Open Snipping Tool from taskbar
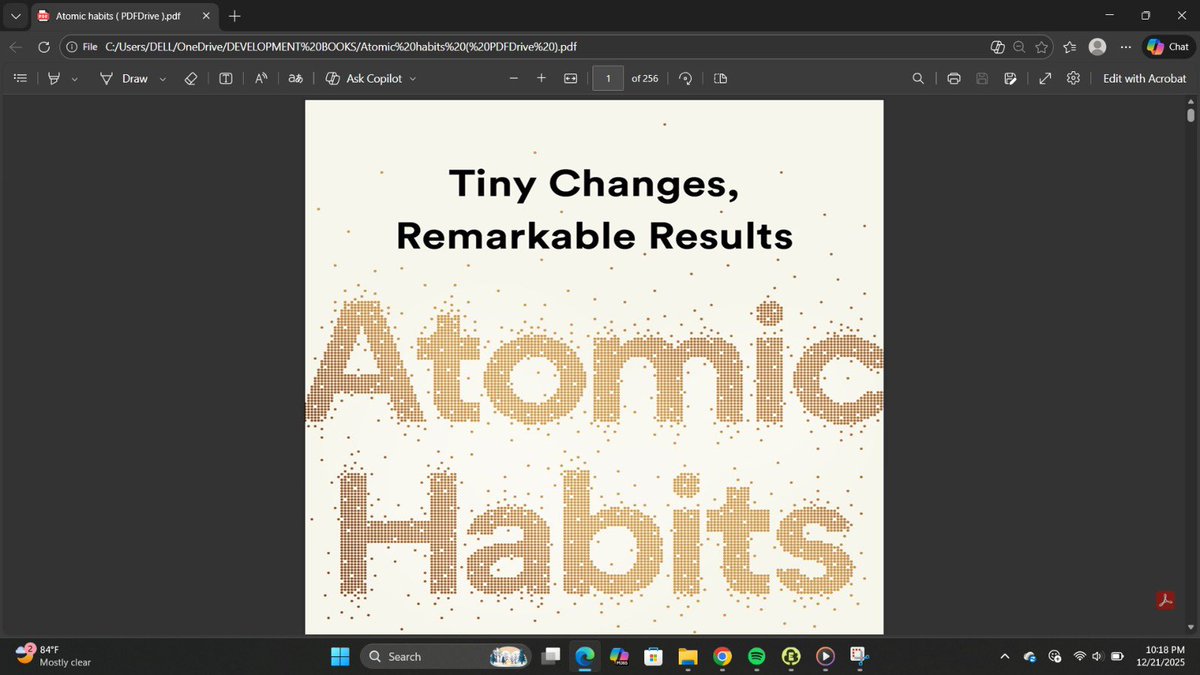Viewport: 1200px width, 675px height. pos(859,656)
